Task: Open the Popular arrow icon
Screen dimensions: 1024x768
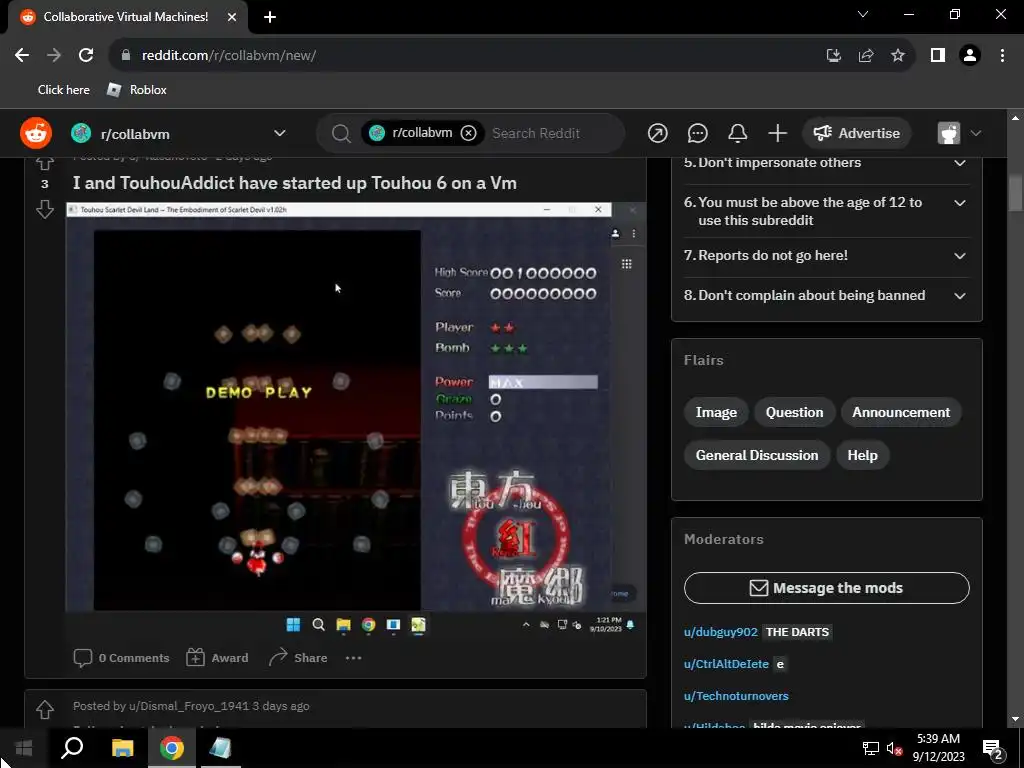Action: (x=658, y=133)
